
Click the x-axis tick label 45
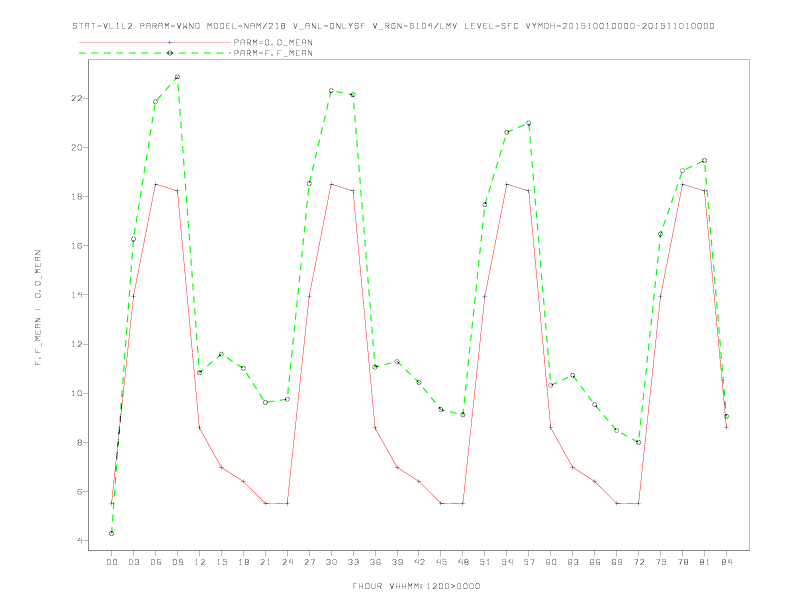pyautogui.click(x=441, y=562)
